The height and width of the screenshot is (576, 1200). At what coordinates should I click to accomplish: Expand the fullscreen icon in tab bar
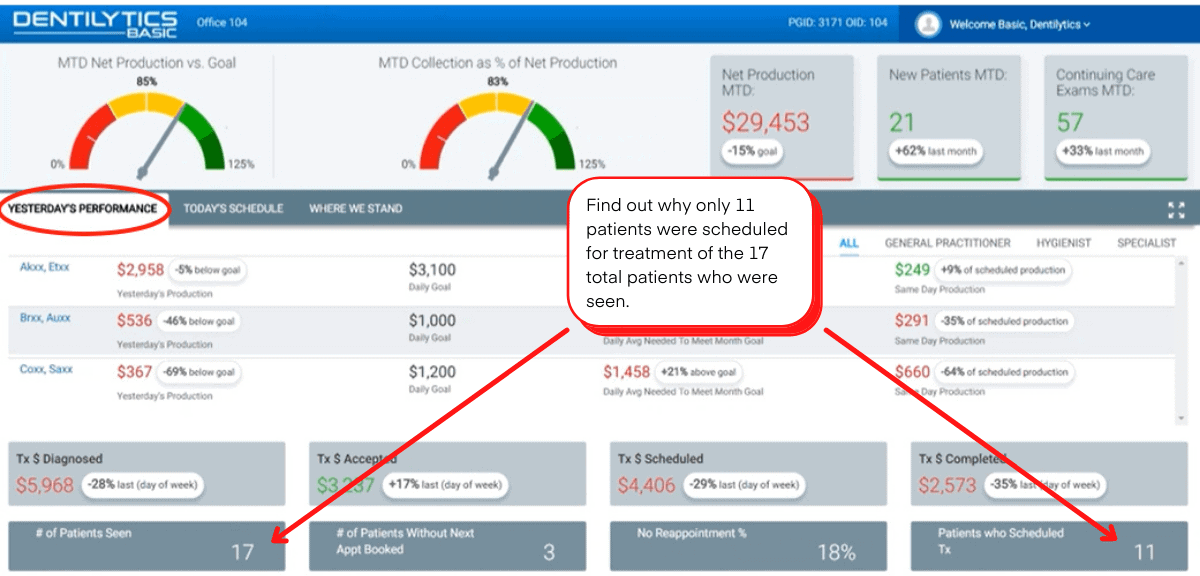pyautogui.click(x=1176, y=209)
